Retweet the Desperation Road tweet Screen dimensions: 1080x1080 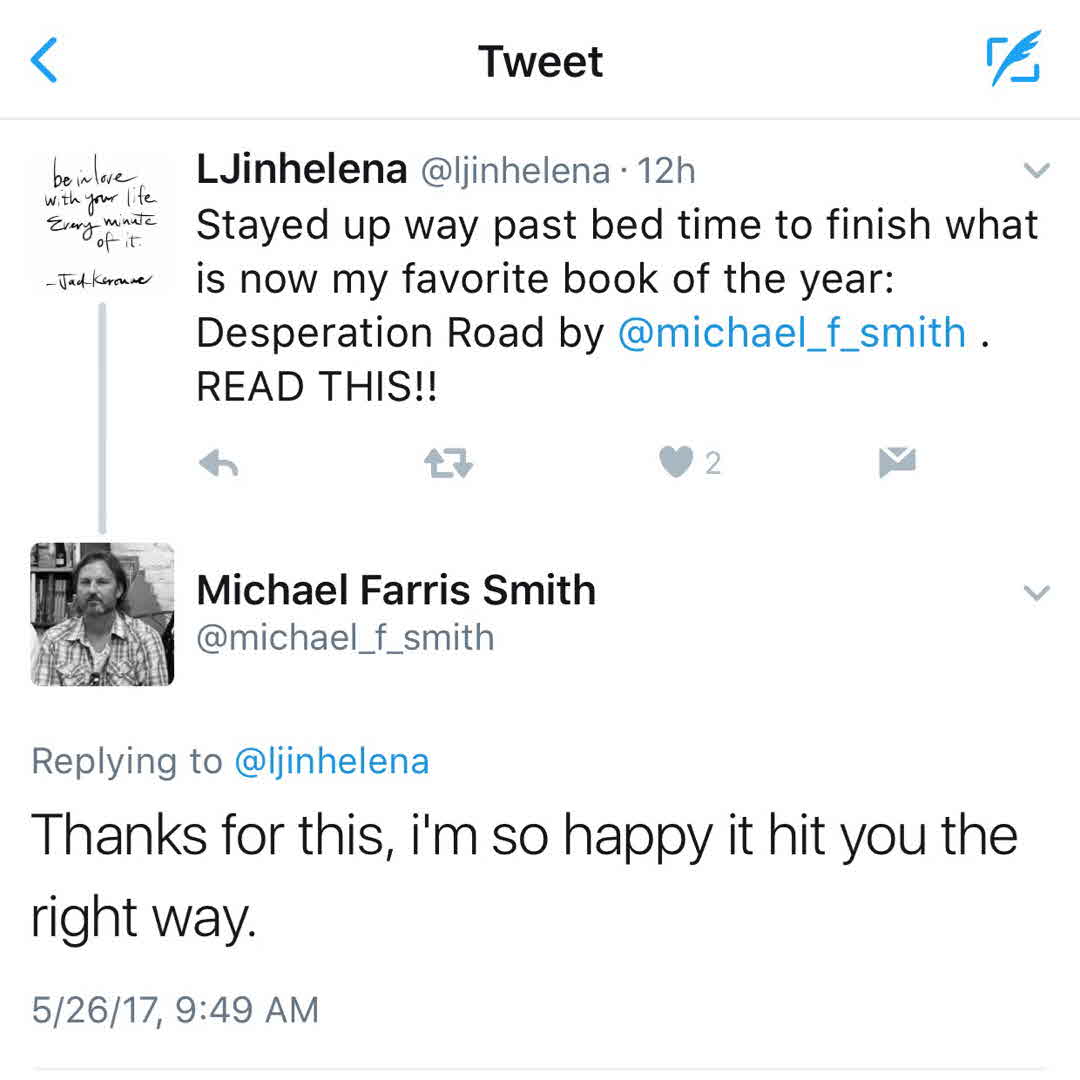pyautogui.click(x=447, y=462)
